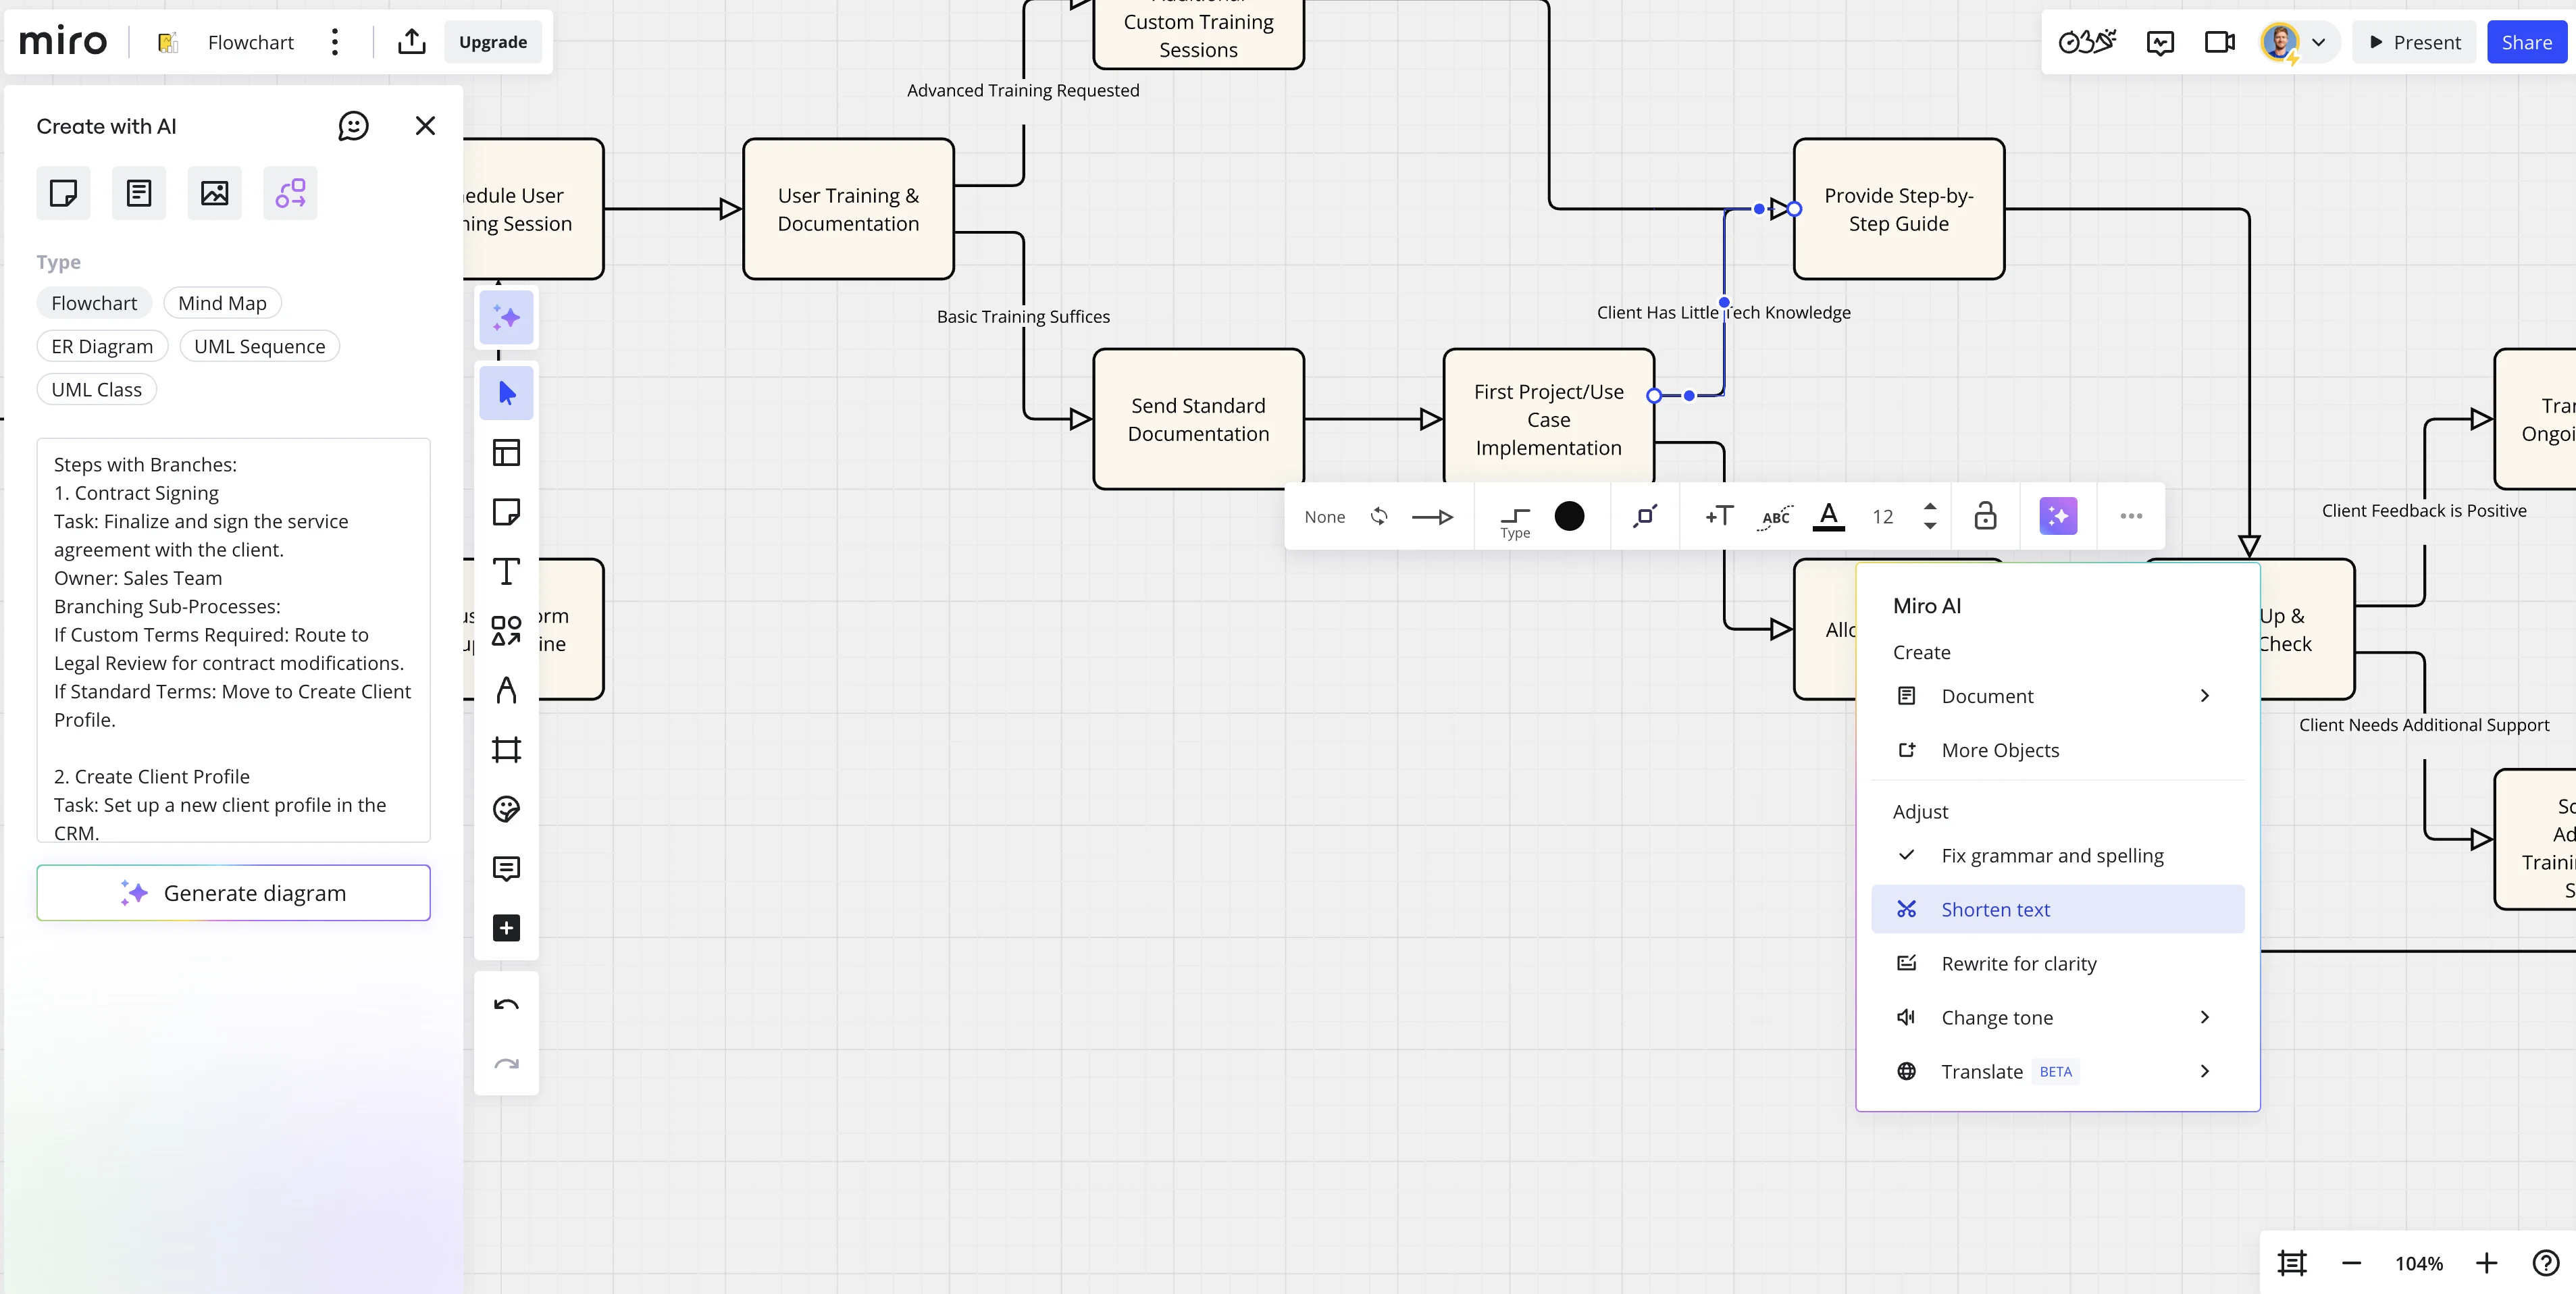Open the Comment tool
Screen dimensions: 2576x1294
click(x=506, y=868)
